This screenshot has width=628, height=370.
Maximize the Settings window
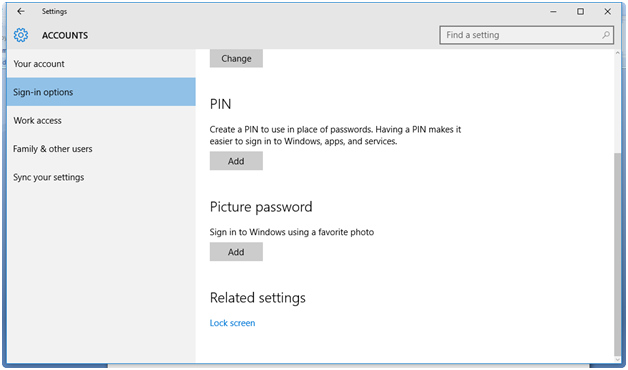580,12
